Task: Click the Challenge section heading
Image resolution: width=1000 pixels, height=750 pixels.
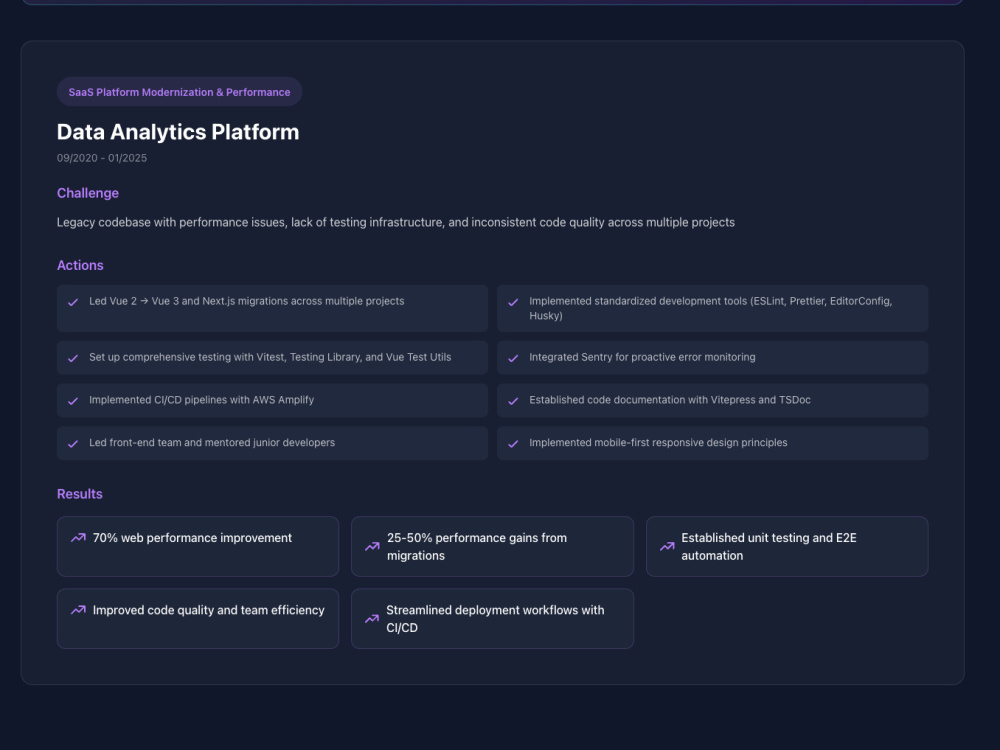Action: coord(88,193)
